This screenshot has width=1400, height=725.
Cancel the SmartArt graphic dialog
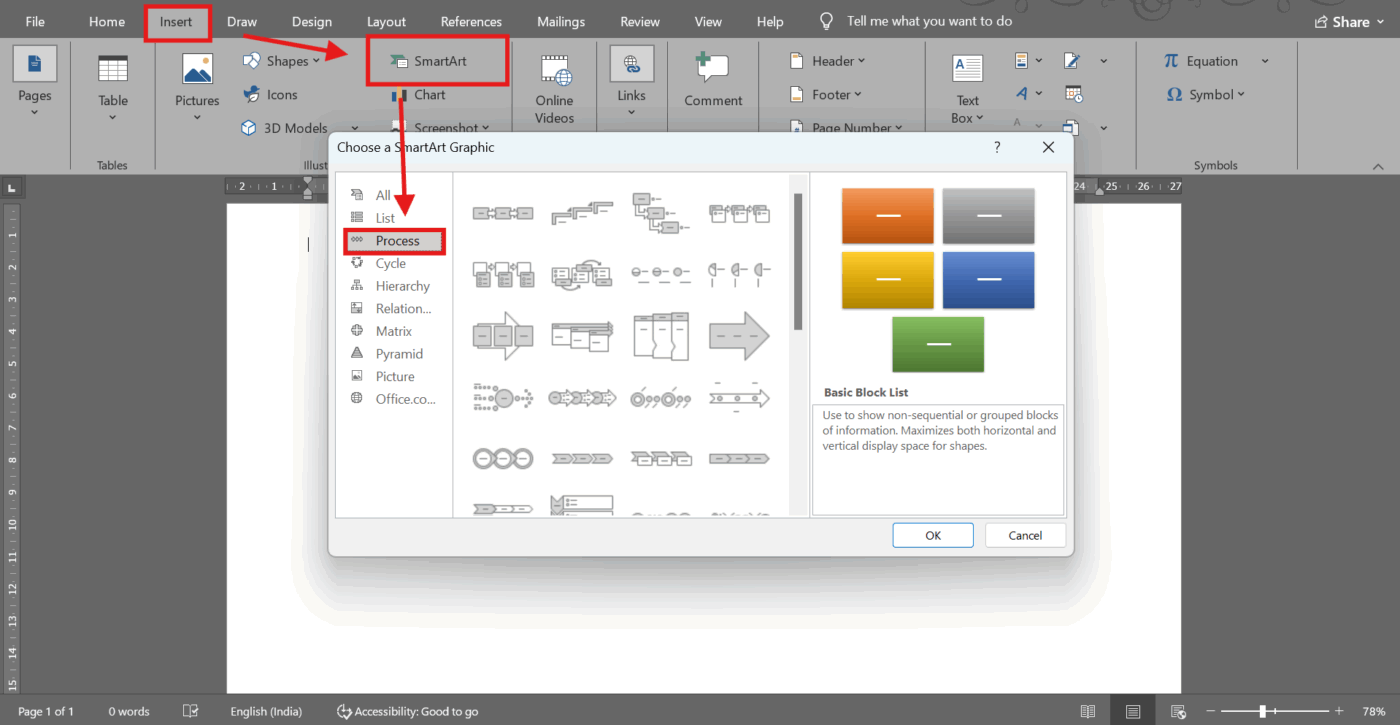1025,534
